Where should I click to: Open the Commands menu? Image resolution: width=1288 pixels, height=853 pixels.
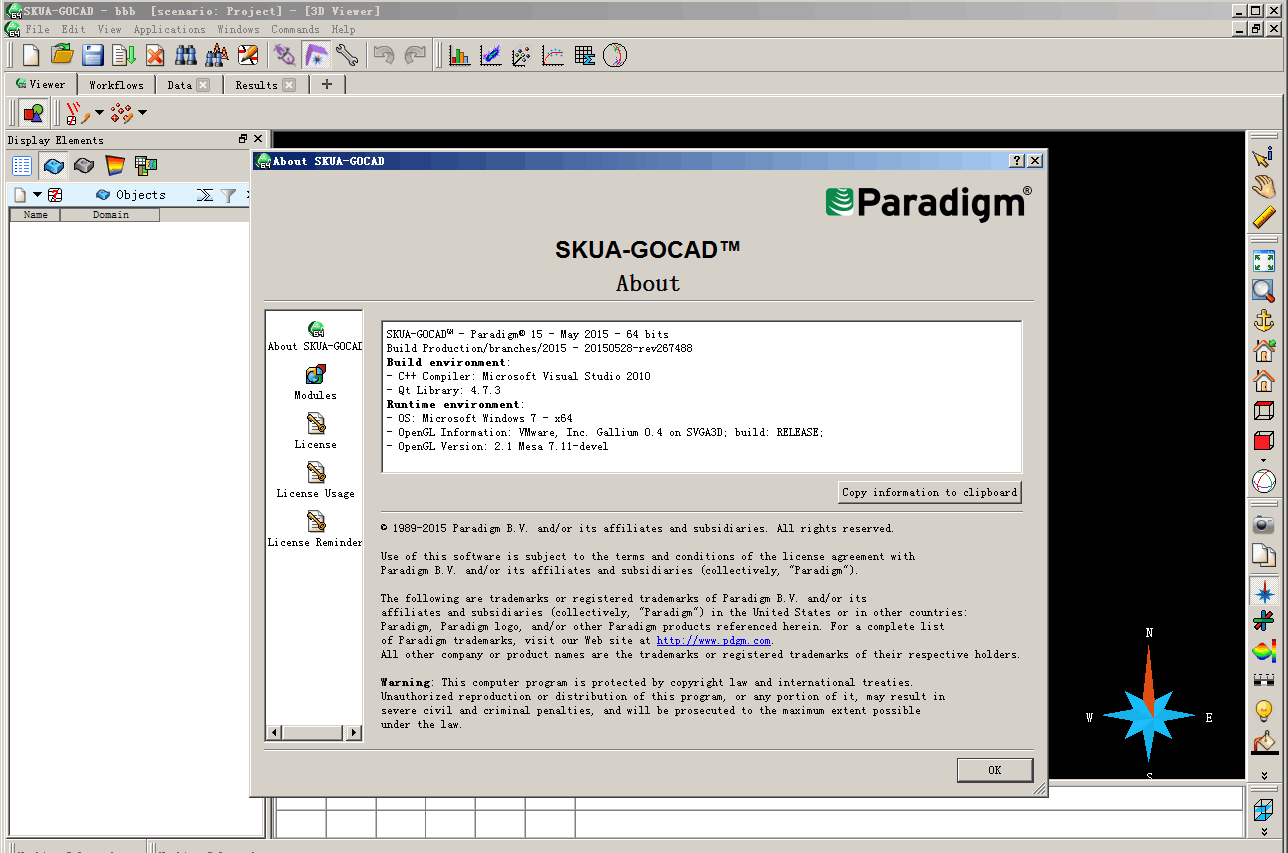[295, 29]
